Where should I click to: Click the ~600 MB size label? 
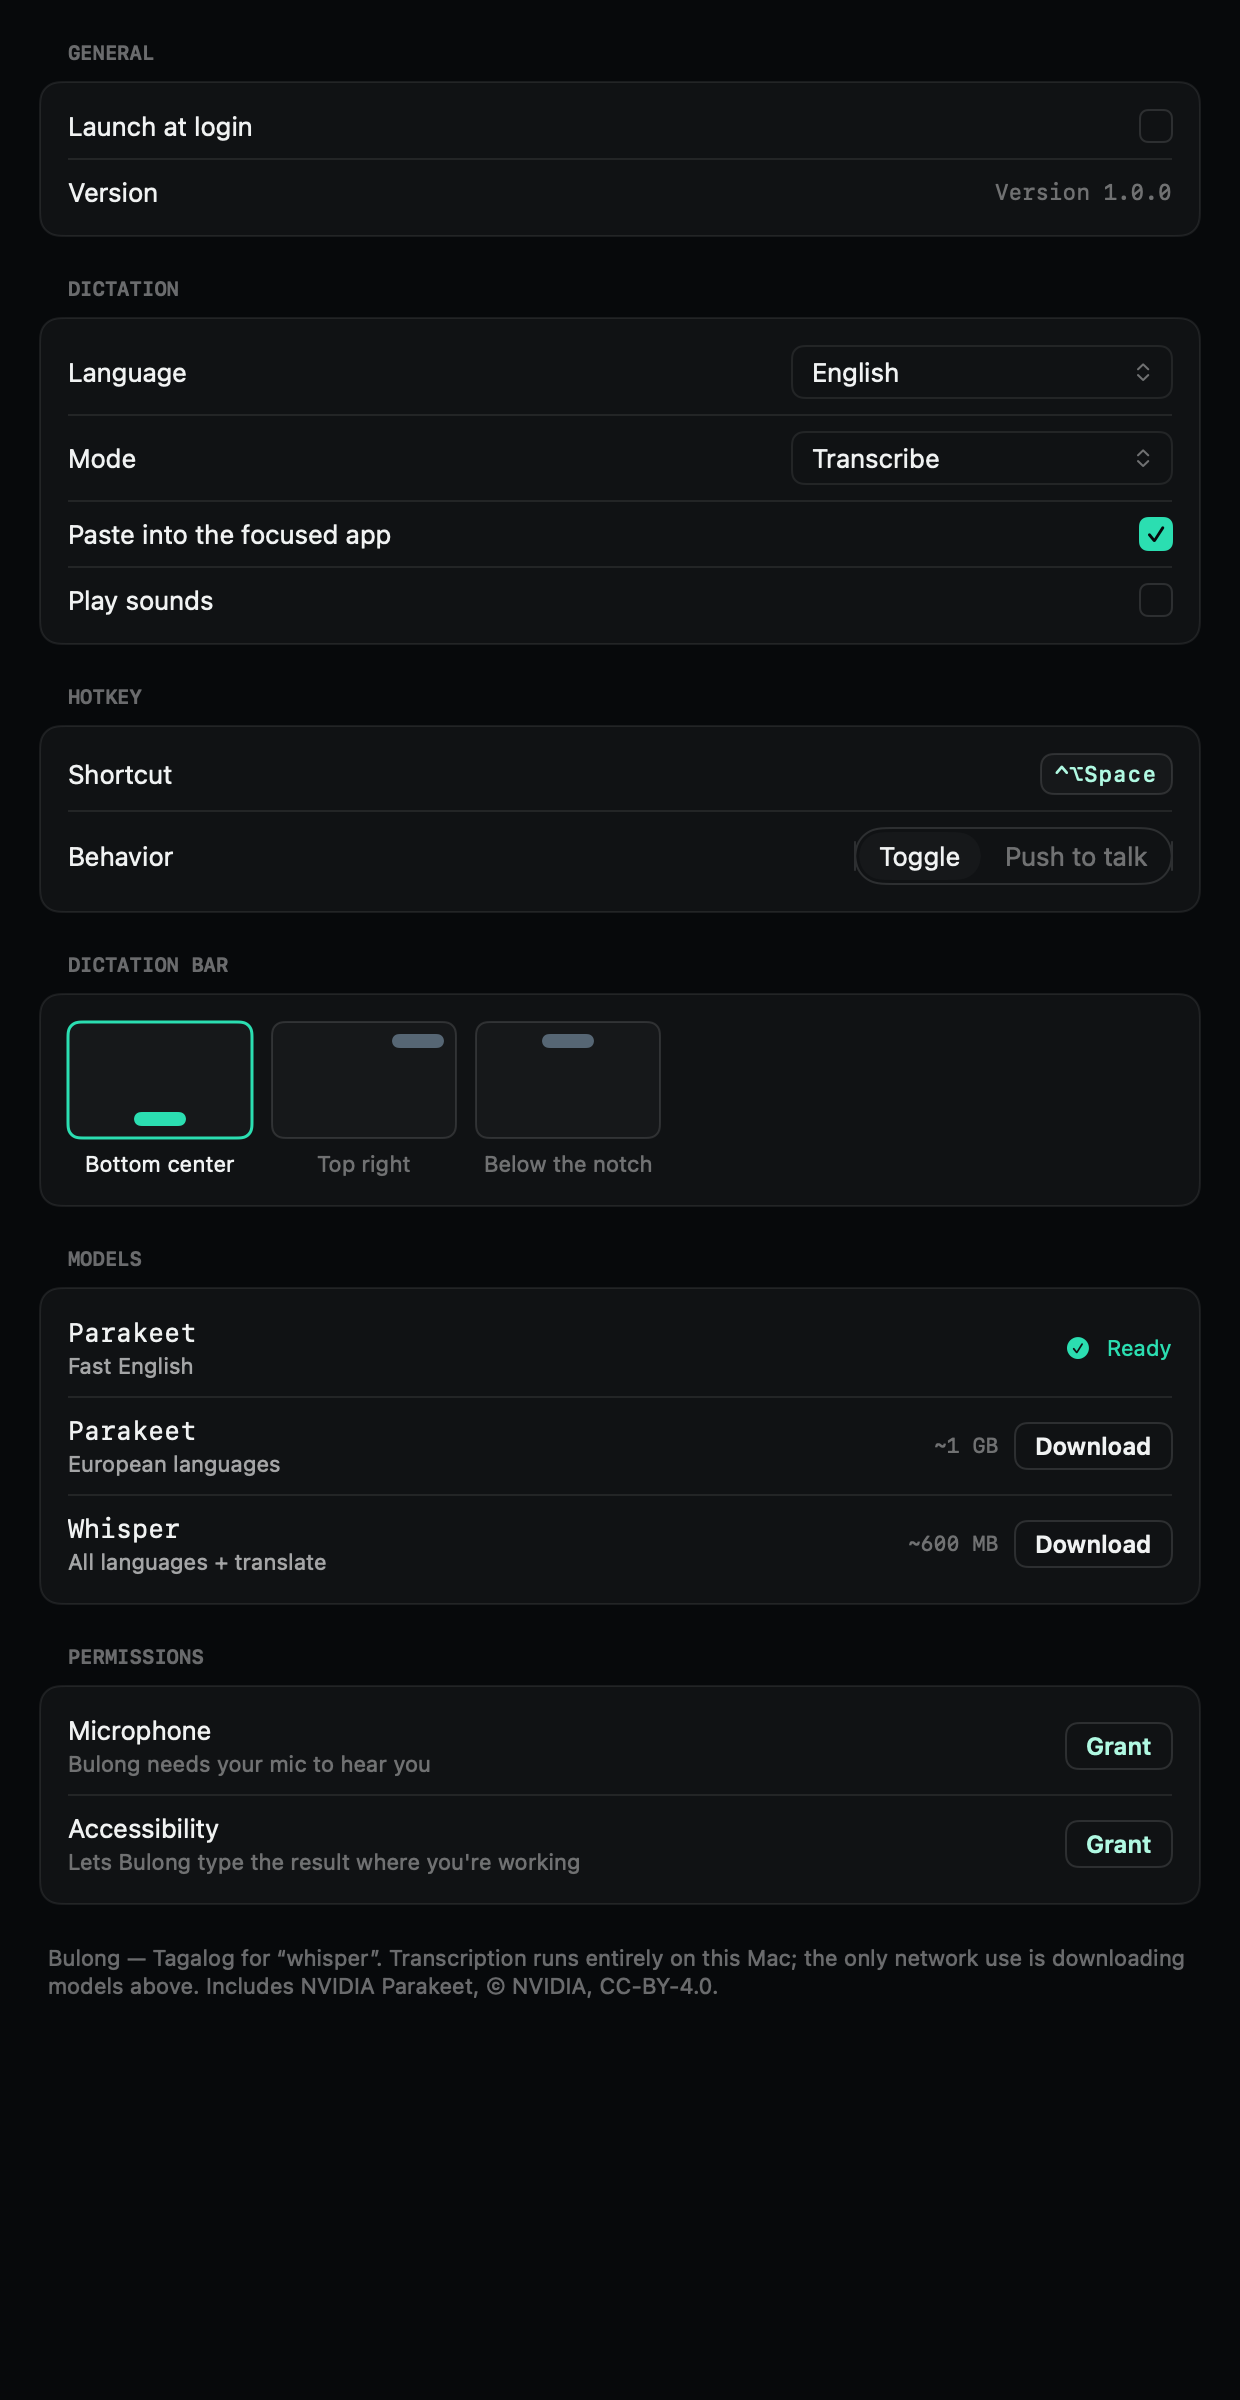coord(953,1544)
